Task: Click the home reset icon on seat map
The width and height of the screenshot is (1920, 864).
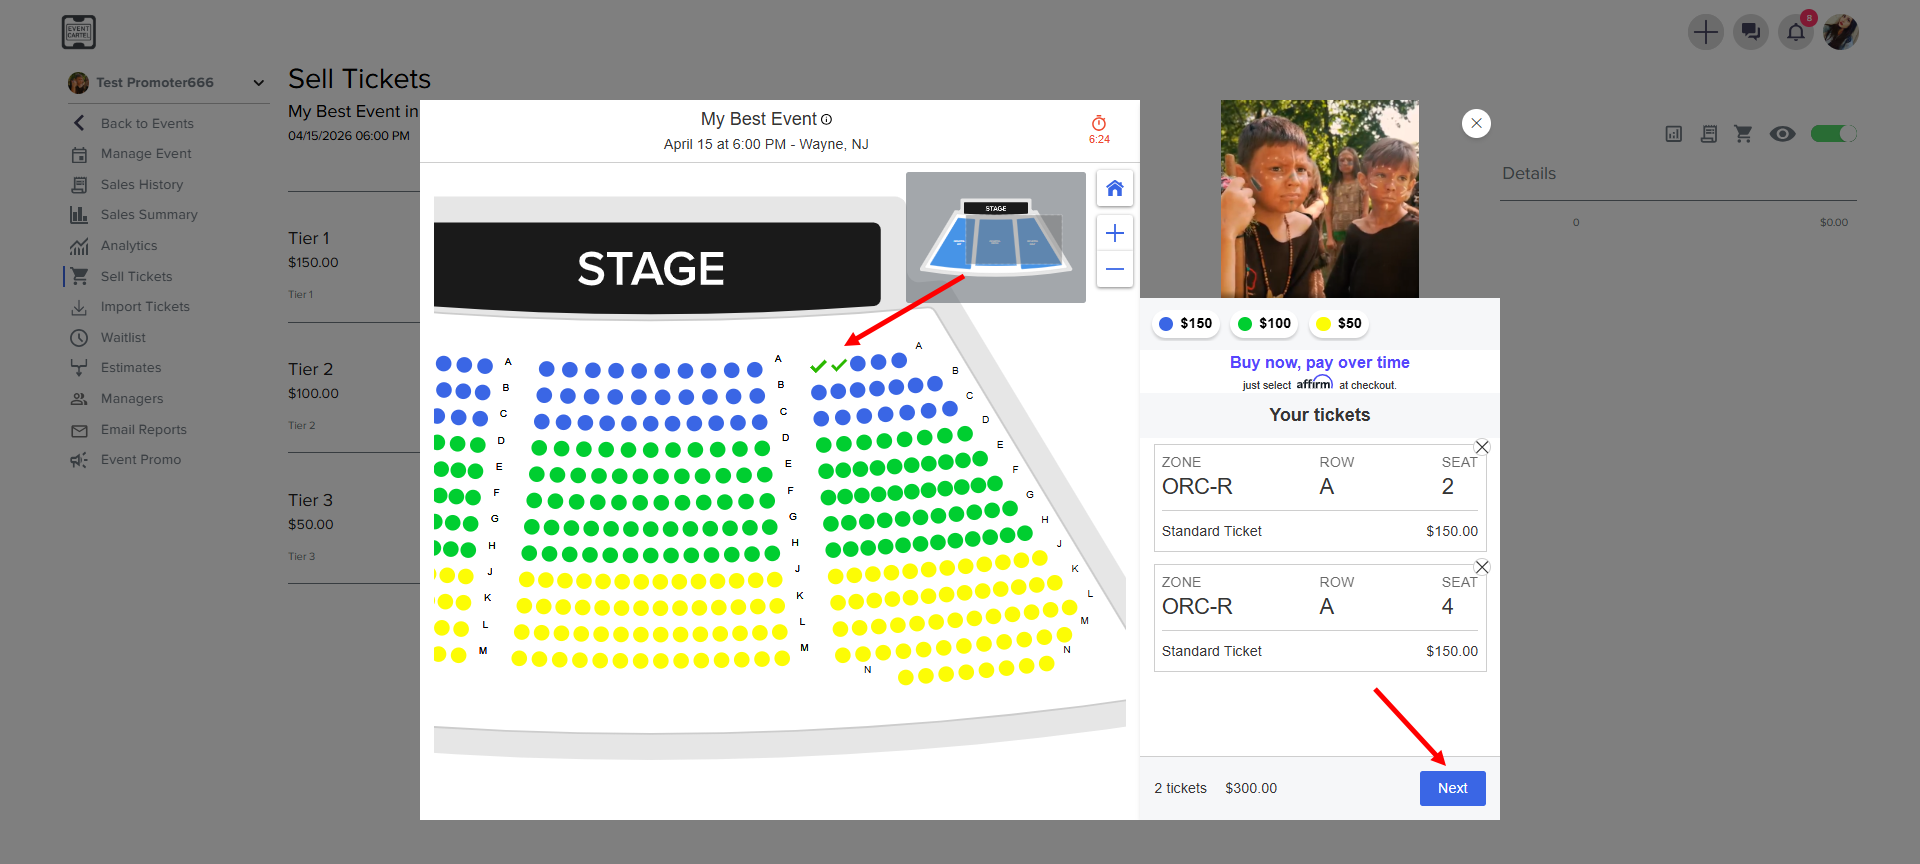Action: (1115, 188)
